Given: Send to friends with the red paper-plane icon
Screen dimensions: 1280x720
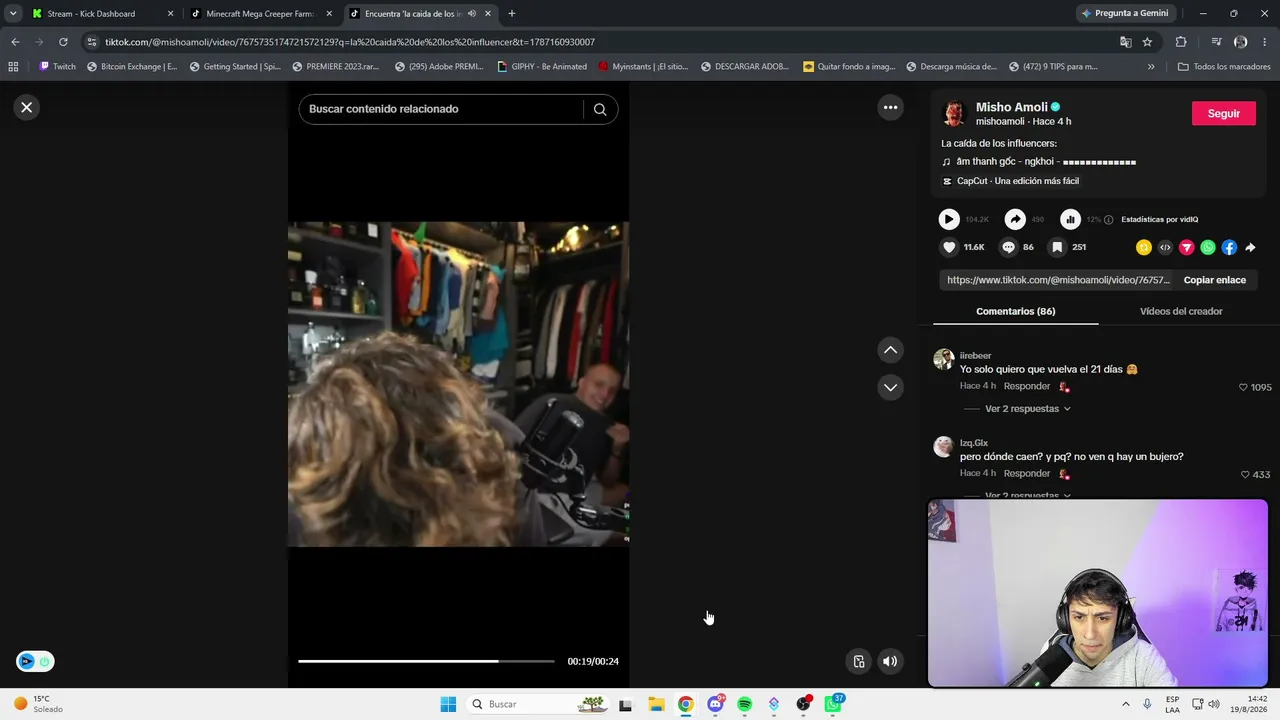Looking at the screenshot, I should pyautogui.click(x=1187, y=247).
